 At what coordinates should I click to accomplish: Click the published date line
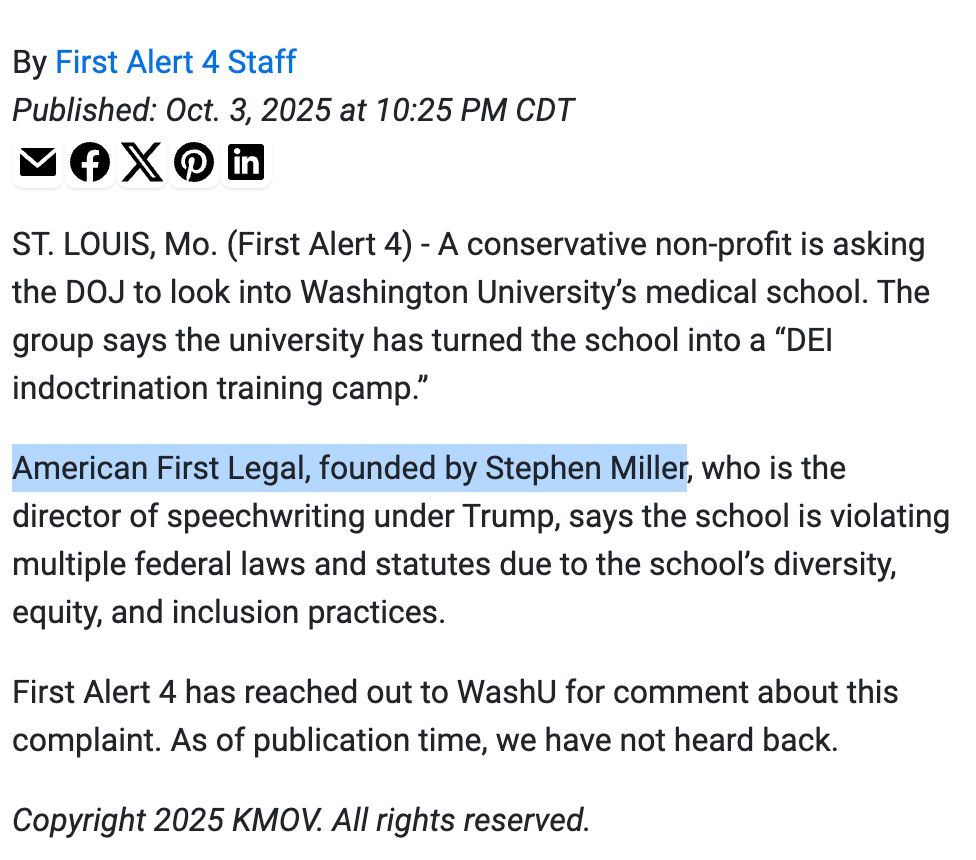[x=292, y=110]
